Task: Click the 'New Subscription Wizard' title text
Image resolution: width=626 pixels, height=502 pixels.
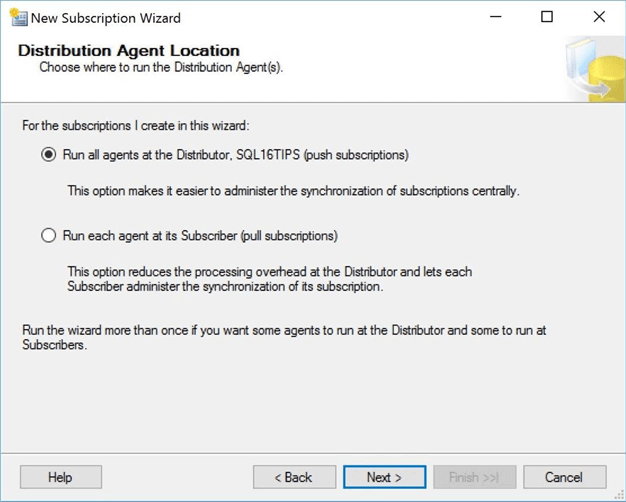Action: pyautogui.click(x=105, y=17)
